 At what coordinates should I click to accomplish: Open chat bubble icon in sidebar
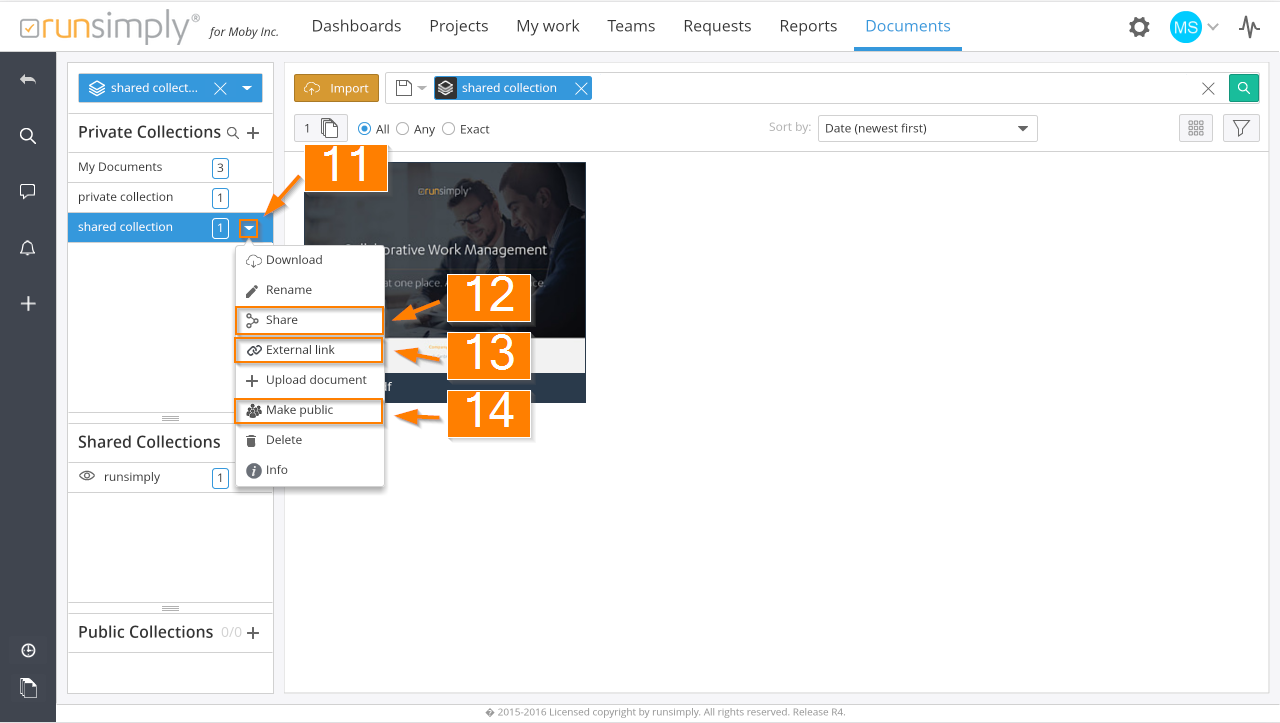point(28,192)
